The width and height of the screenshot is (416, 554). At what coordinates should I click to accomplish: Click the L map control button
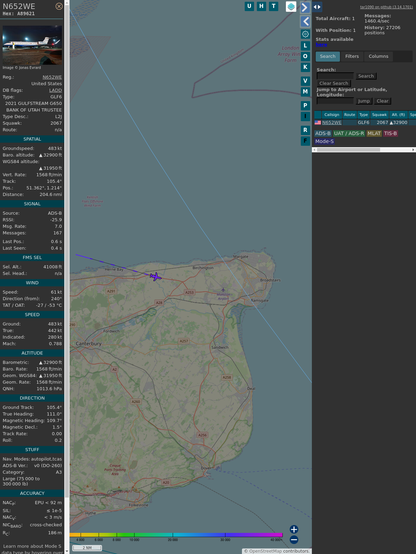305,46
